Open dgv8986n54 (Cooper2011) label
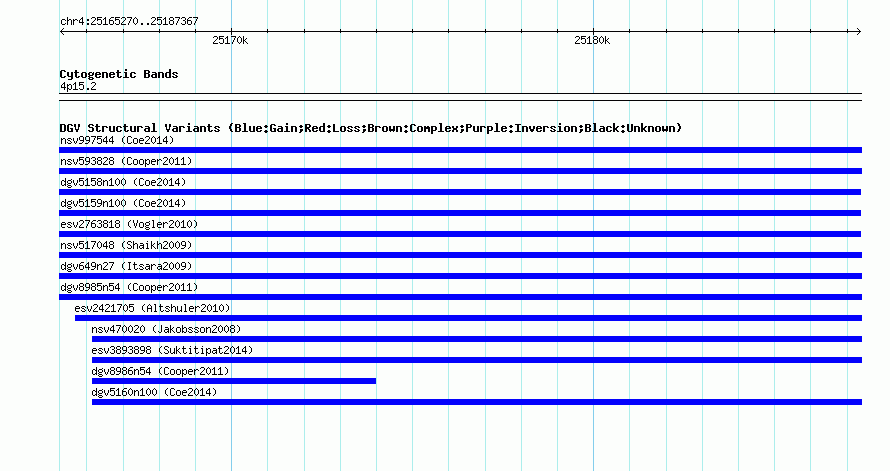This screenshot has height=471, width=890. point(160,371)
